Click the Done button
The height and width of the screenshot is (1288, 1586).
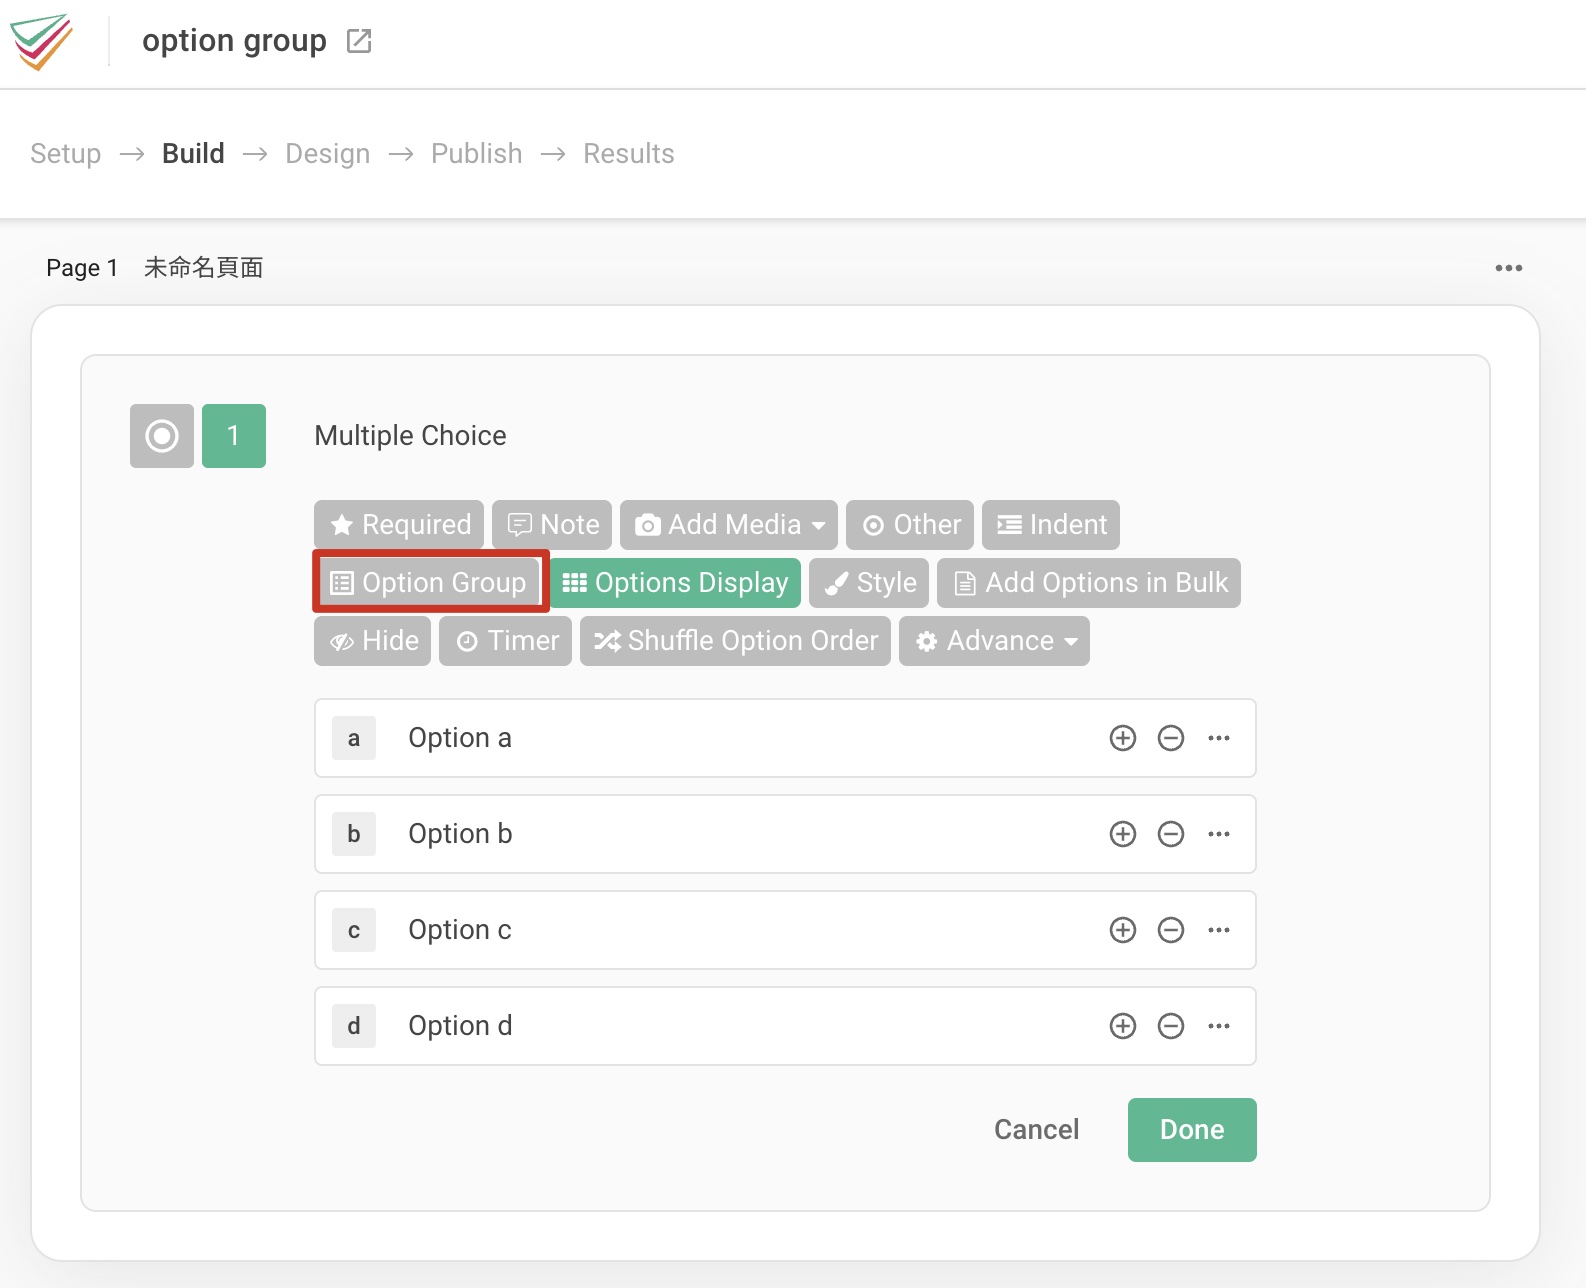1191,1129
